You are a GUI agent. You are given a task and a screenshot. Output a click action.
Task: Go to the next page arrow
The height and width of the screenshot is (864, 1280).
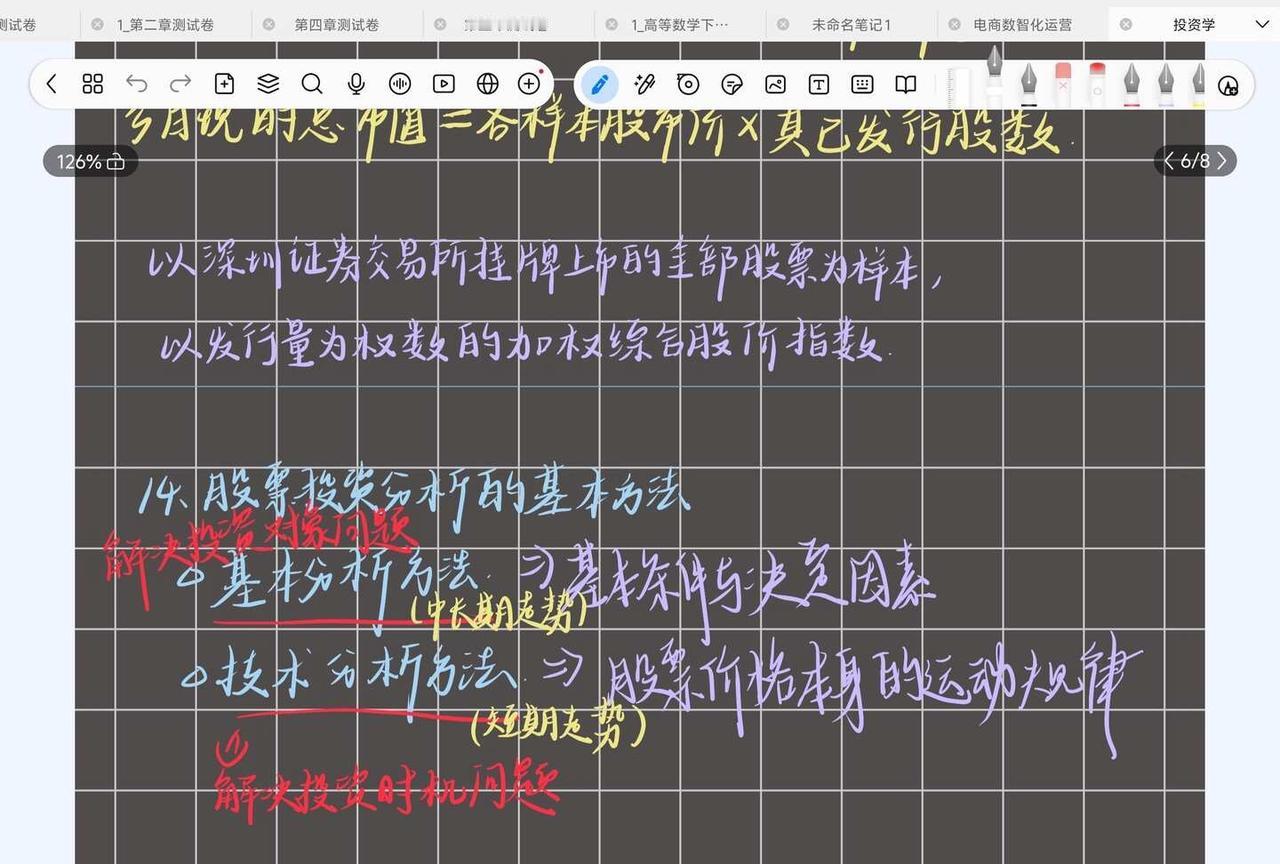point(1221,161)
